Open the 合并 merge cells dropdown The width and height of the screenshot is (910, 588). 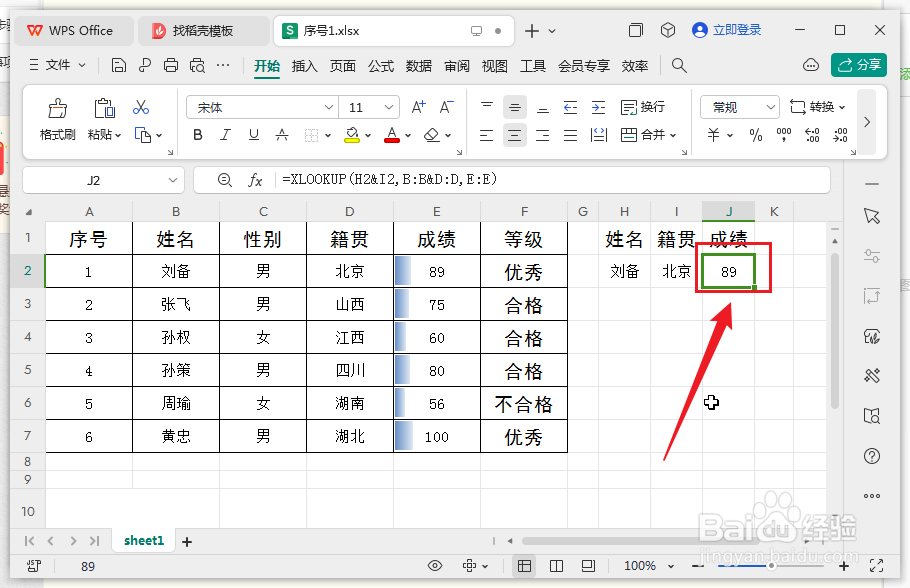[x=648, y=135]
